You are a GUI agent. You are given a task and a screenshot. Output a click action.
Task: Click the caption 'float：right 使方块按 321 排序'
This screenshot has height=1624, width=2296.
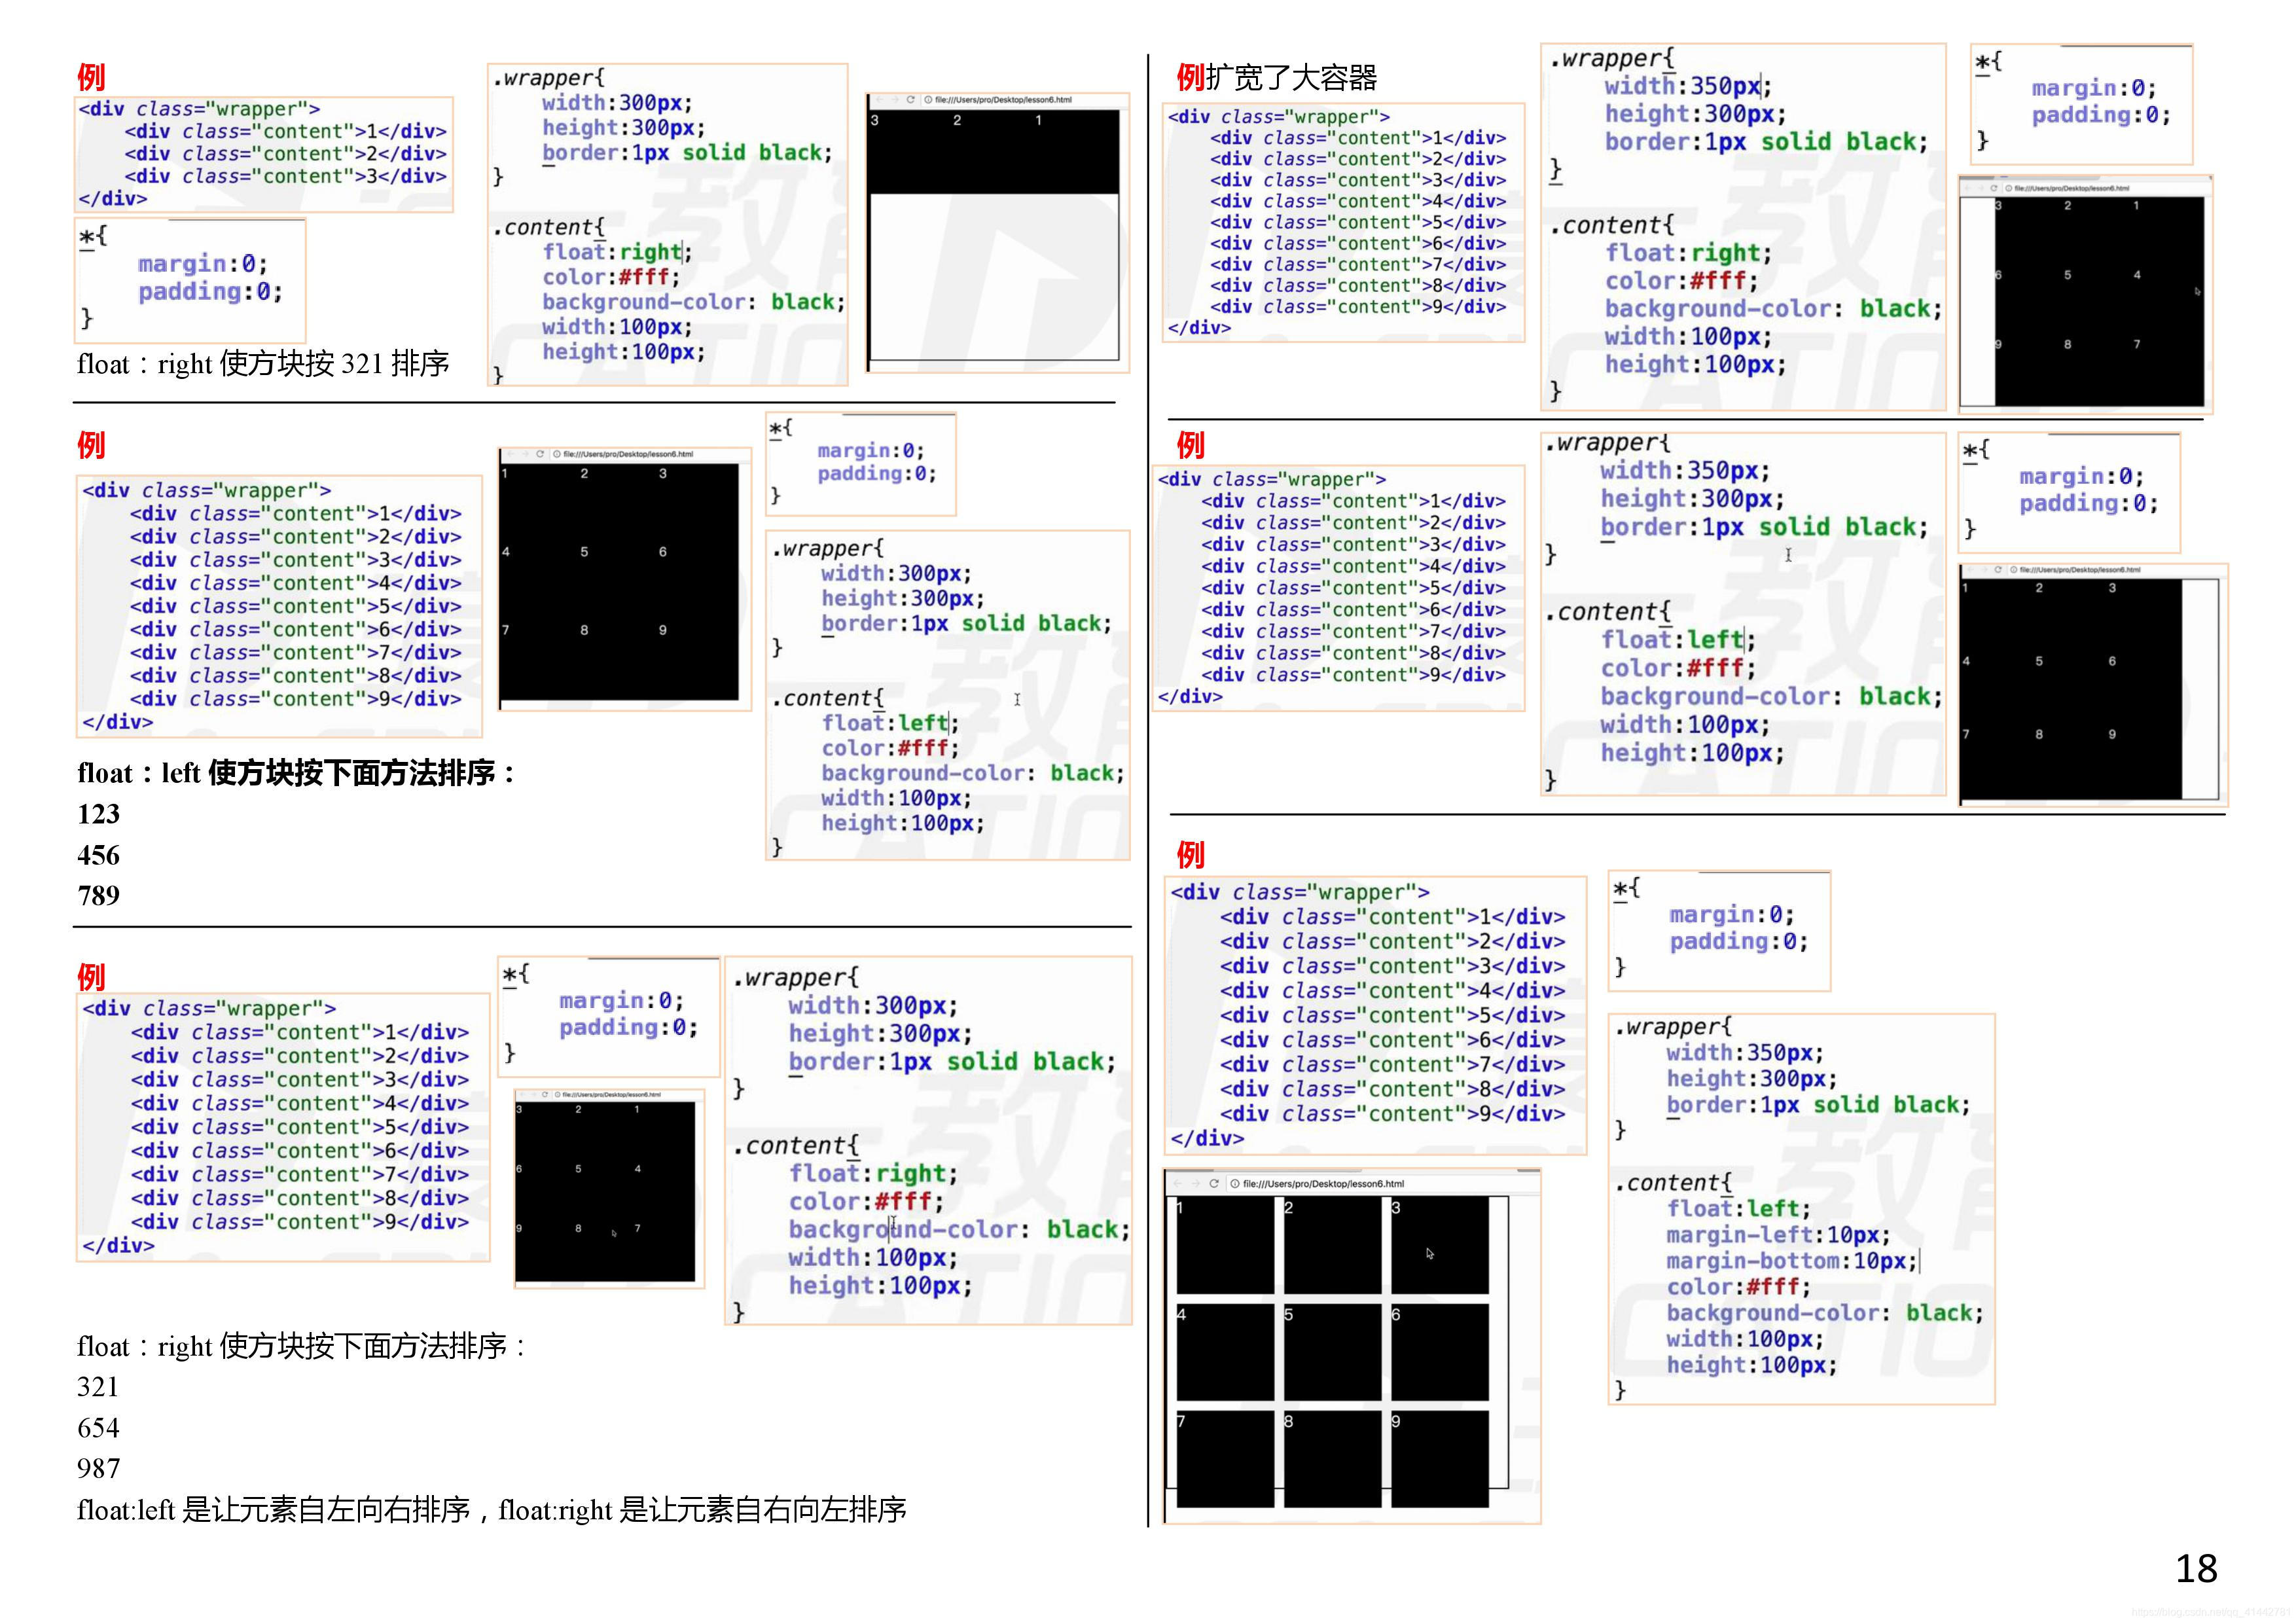(x=263, y=364)
